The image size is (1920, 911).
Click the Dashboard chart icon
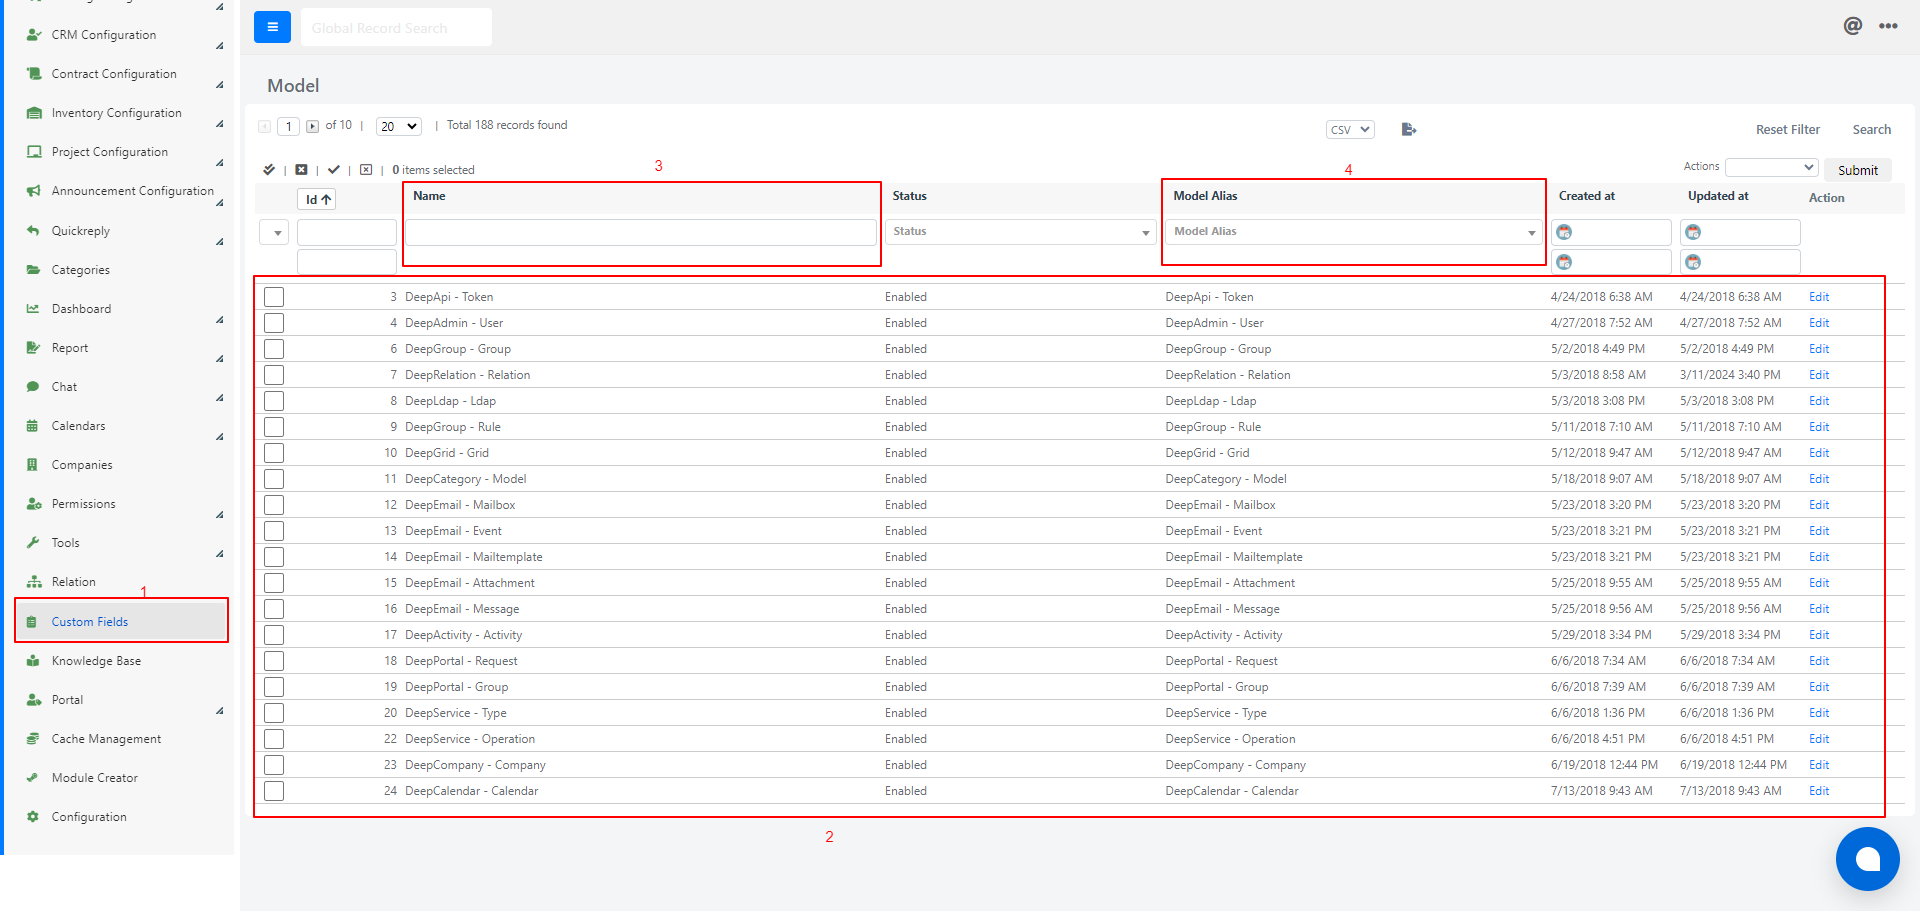pyautogui.click(x=34, y=309)
